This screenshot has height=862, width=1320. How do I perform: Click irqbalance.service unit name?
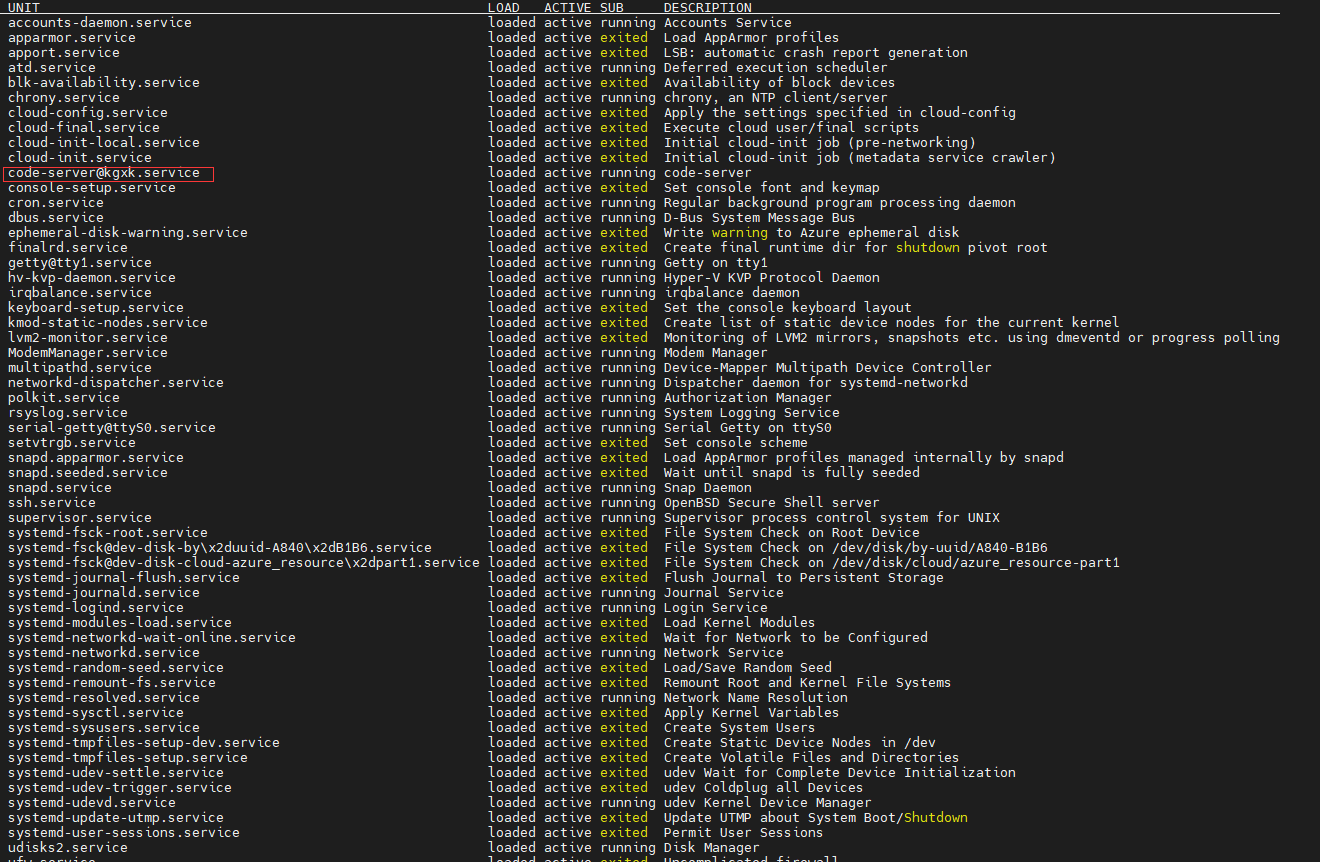[x=80, y=293]
